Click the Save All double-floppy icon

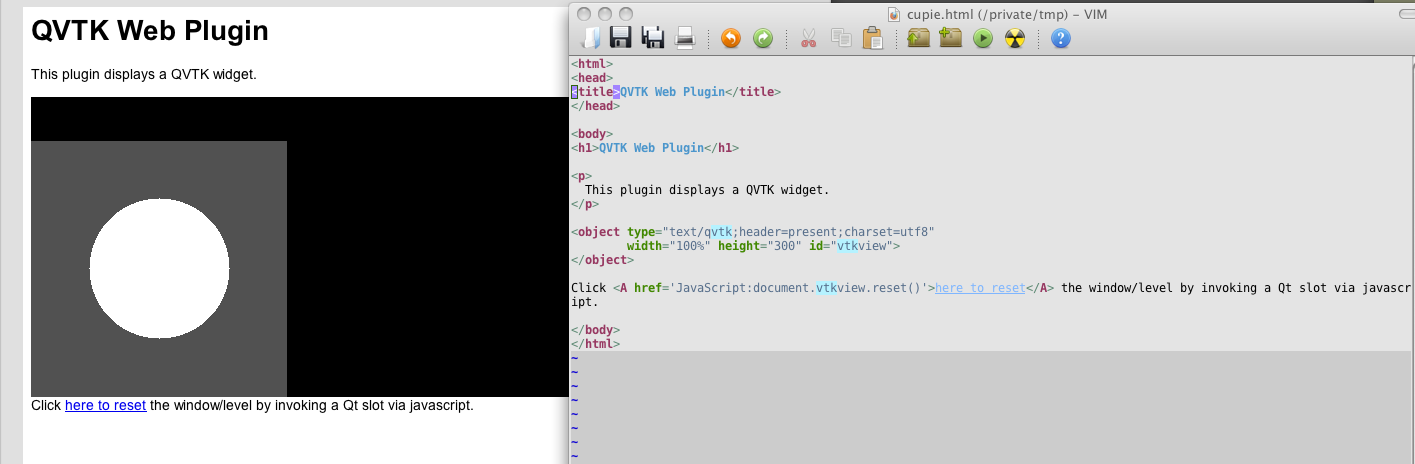652,38
